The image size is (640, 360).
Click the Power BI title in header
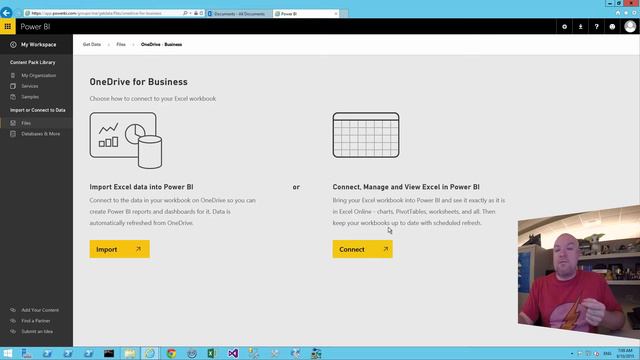(35, 27)
